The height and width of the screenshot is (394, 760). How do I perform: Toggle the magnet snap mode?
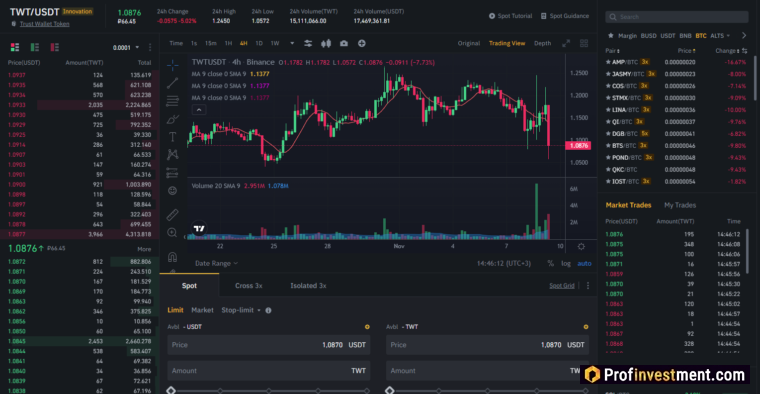(x=172, y=256)
